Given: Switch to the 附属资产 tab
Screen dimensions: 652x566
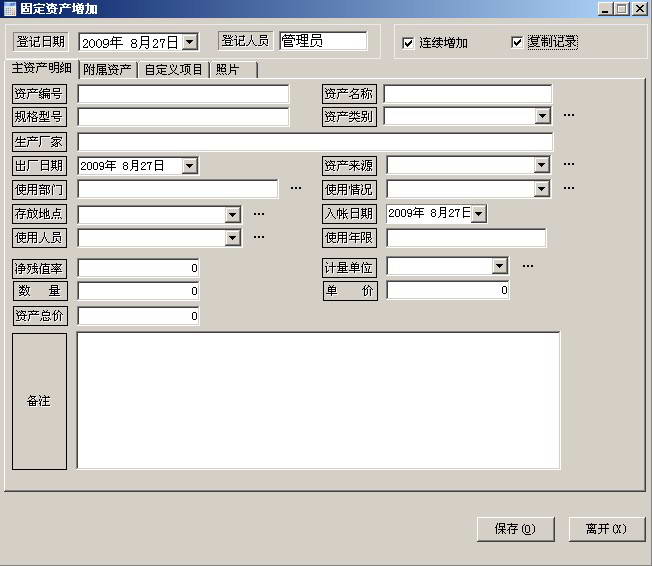Looking at the screenshot, I should [107, 70].
